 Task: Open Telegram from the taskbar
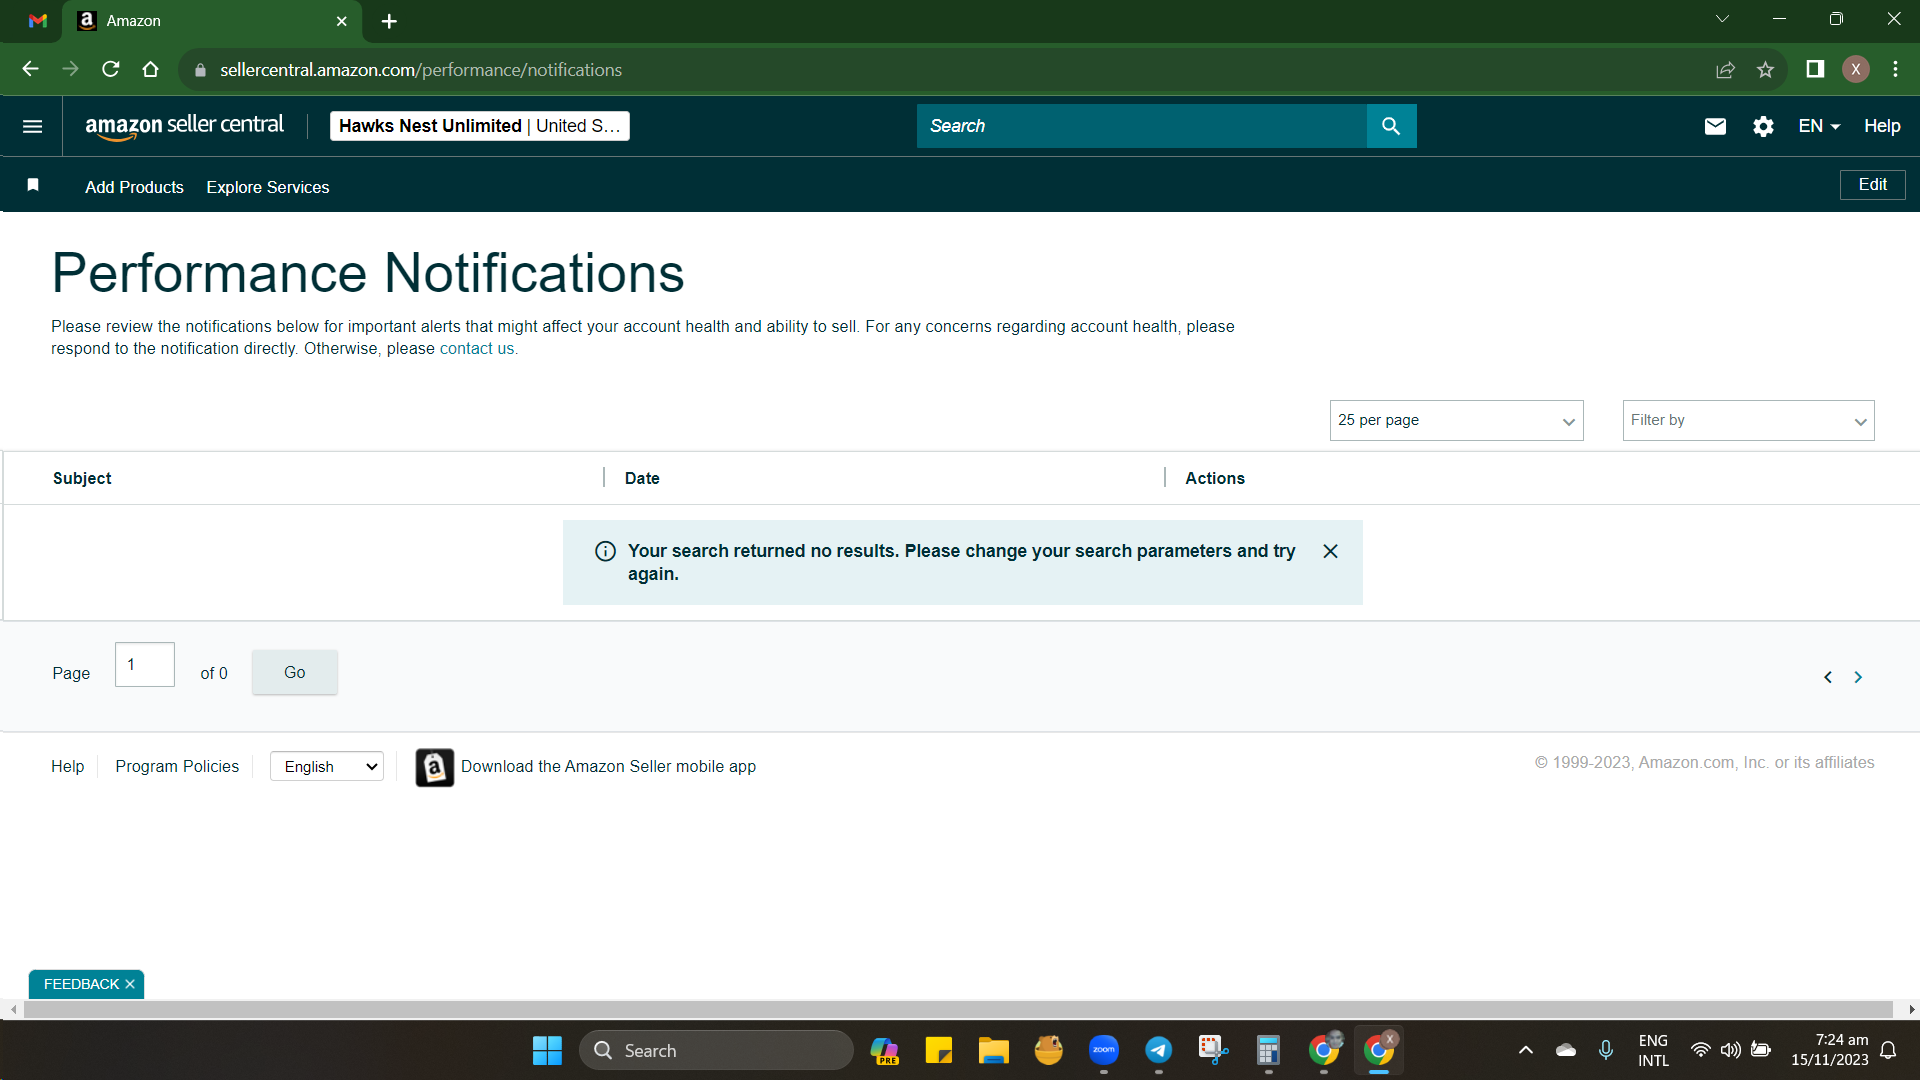tap(1158, 1050)
